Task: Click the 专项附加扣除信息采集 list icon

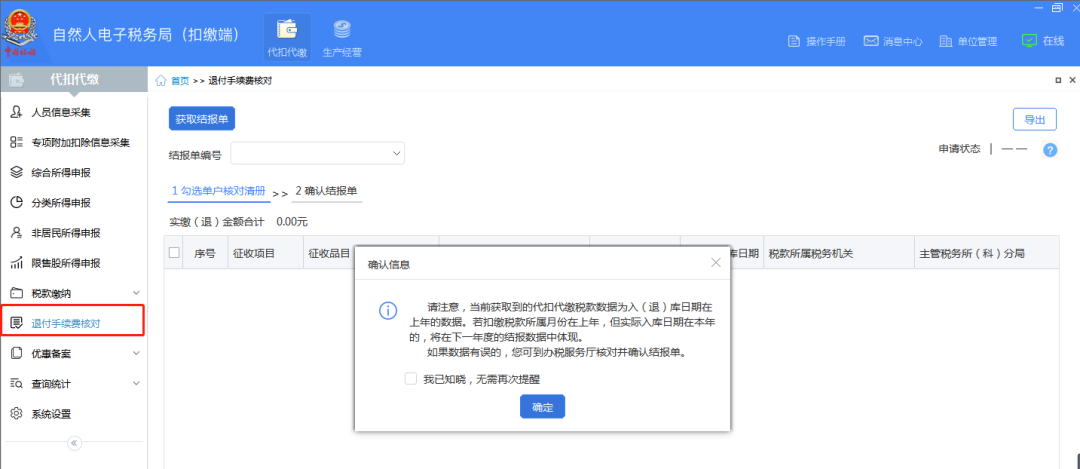Action: point(17,143)
